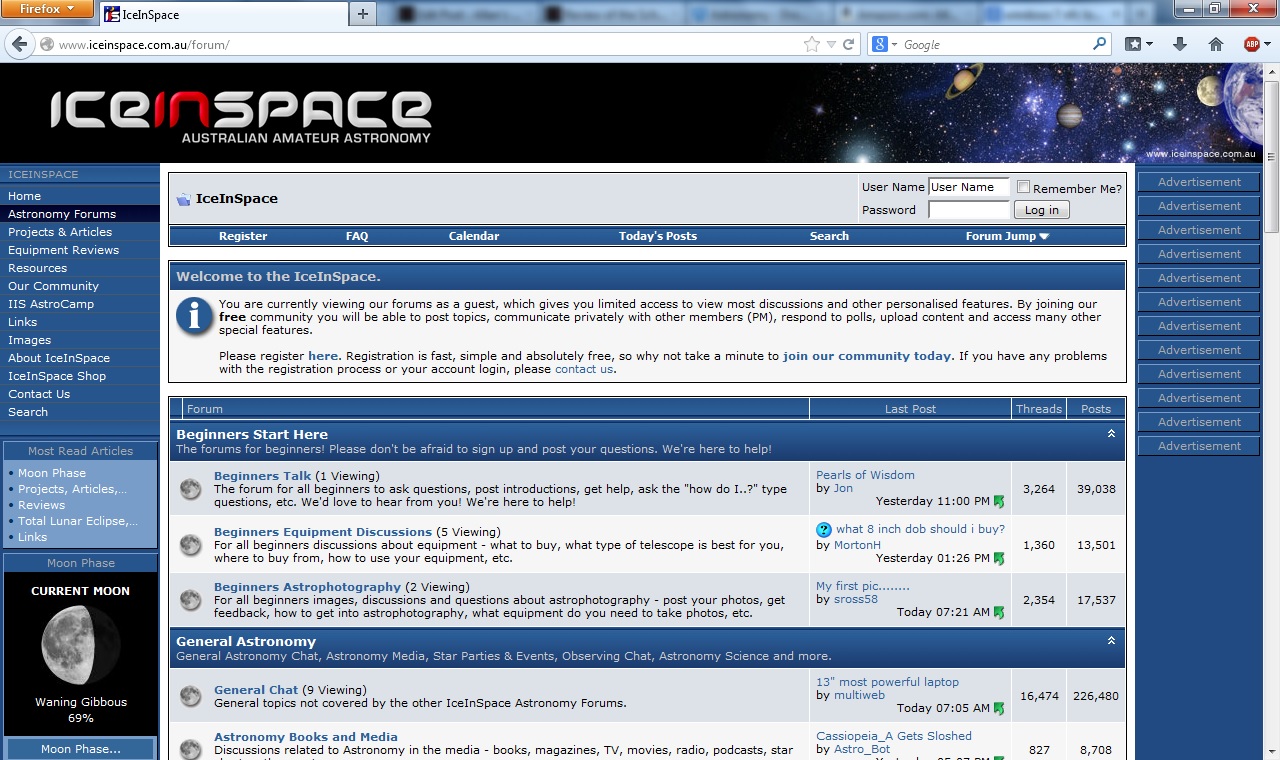1280x760 pixels.
Task: Open the Forum Jump dropdown
Action: 1007,236
